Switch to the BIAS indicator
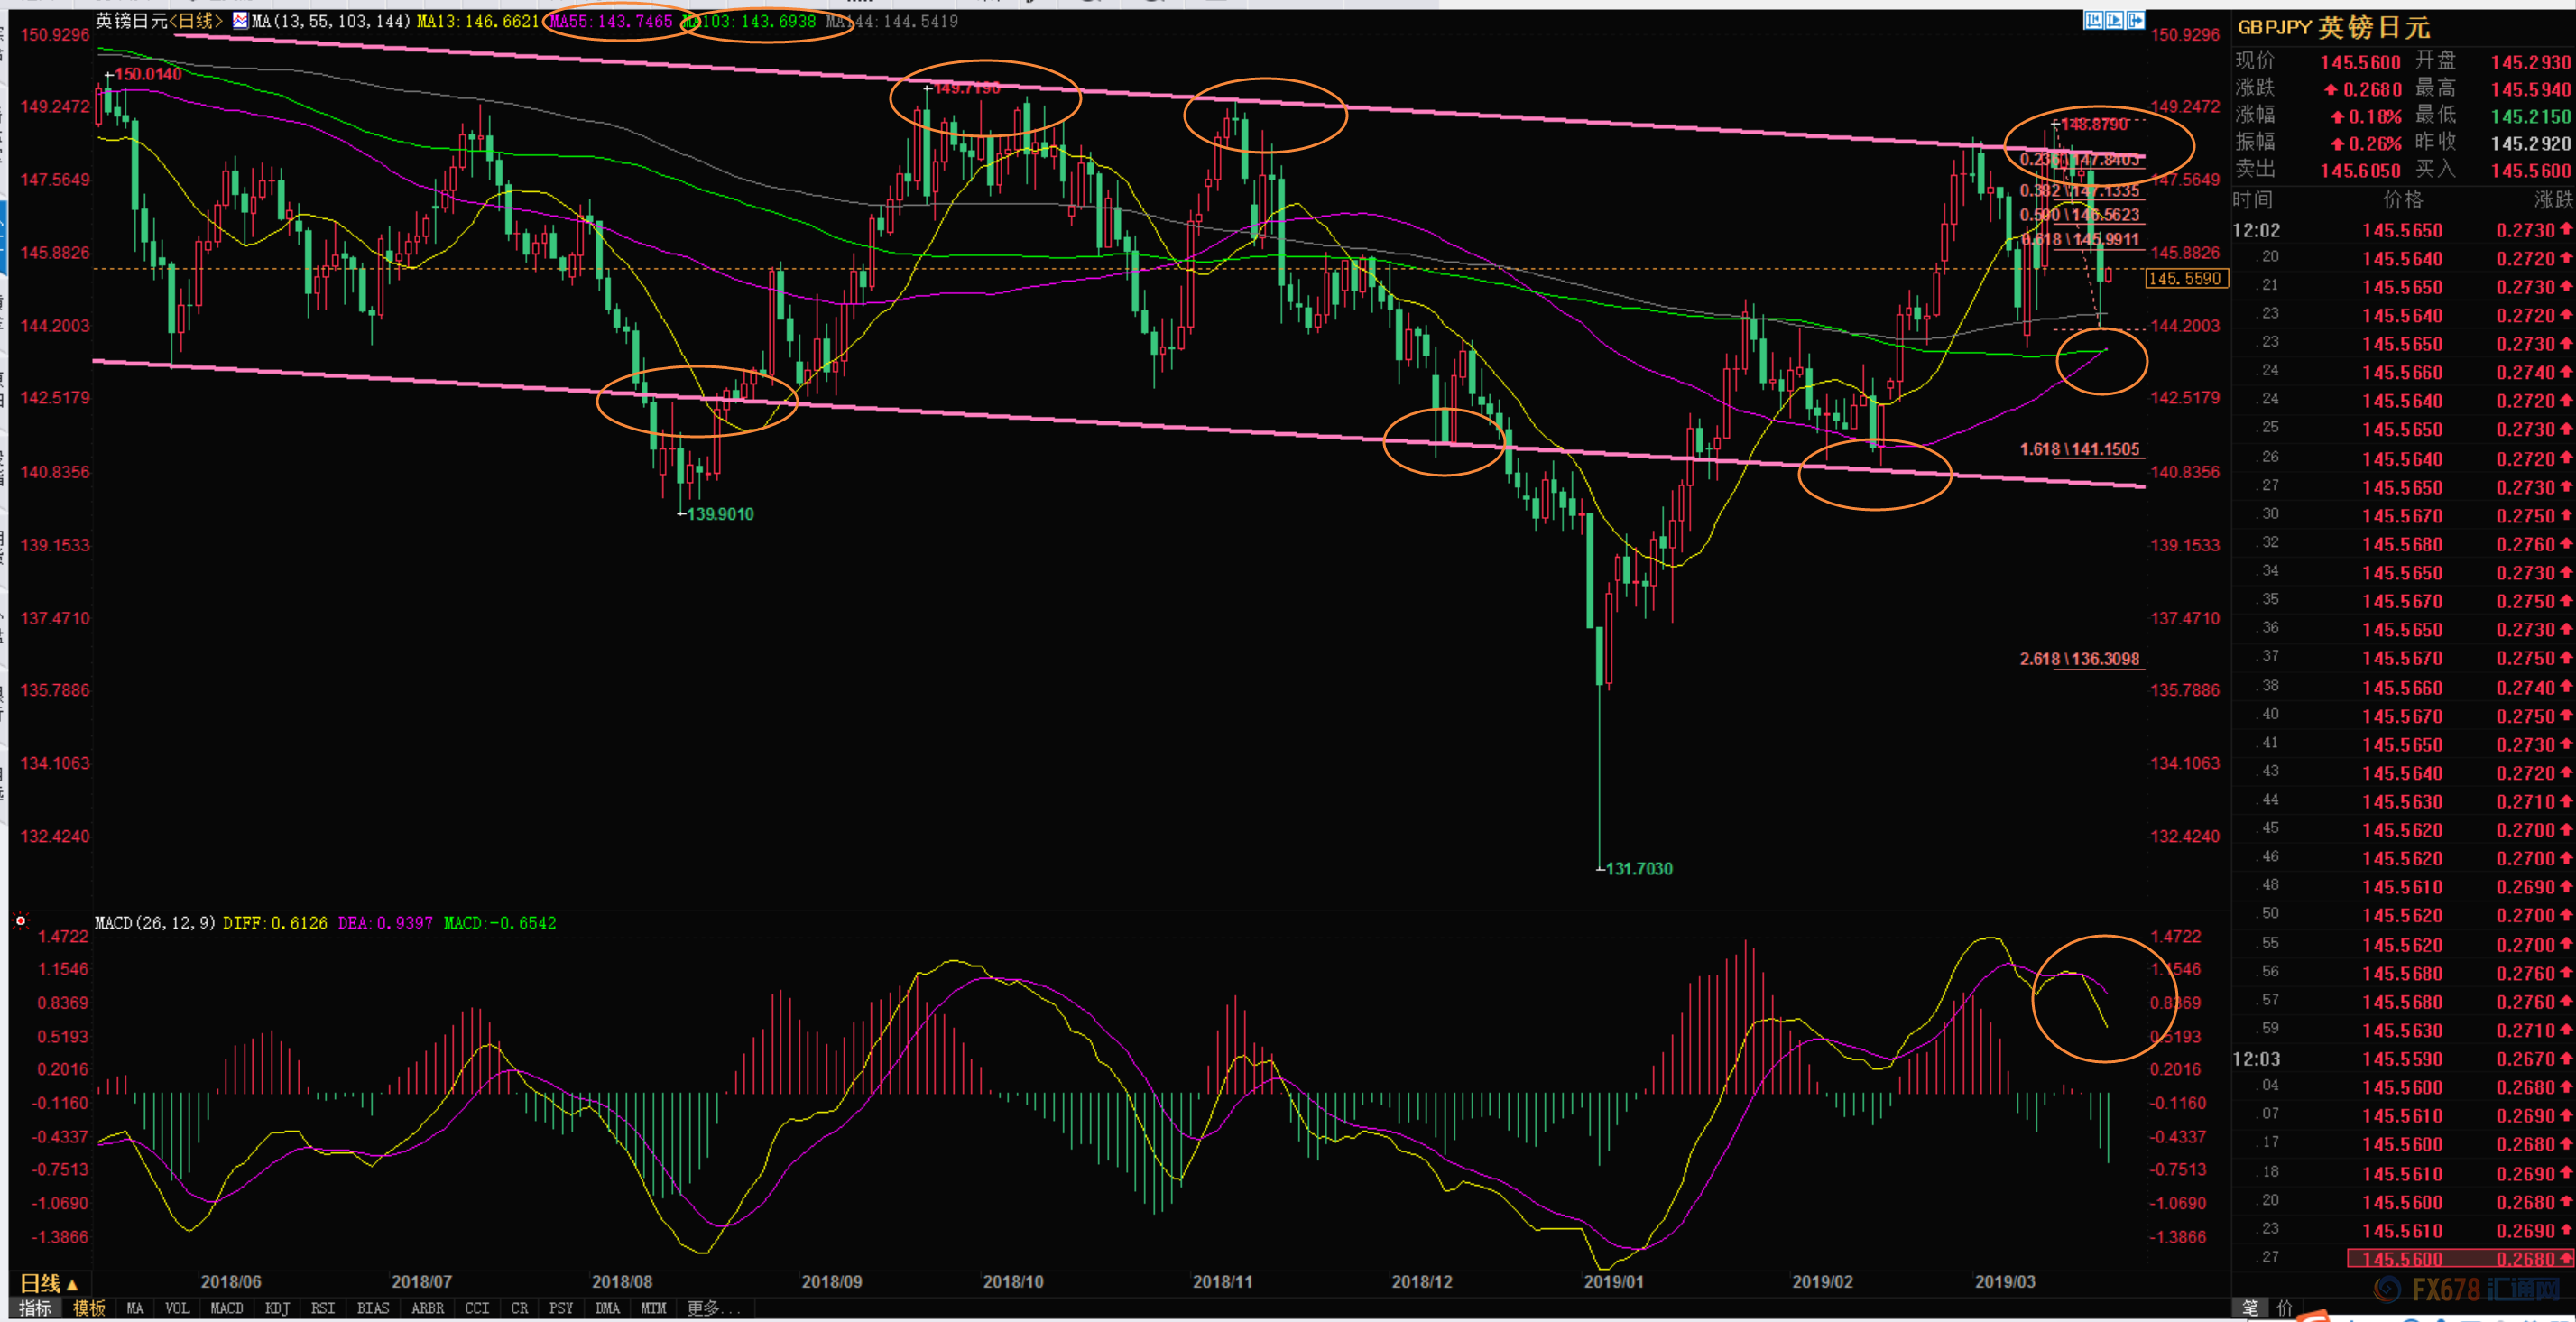This screenshot has height=1322, width=2576. [373, 1308]
